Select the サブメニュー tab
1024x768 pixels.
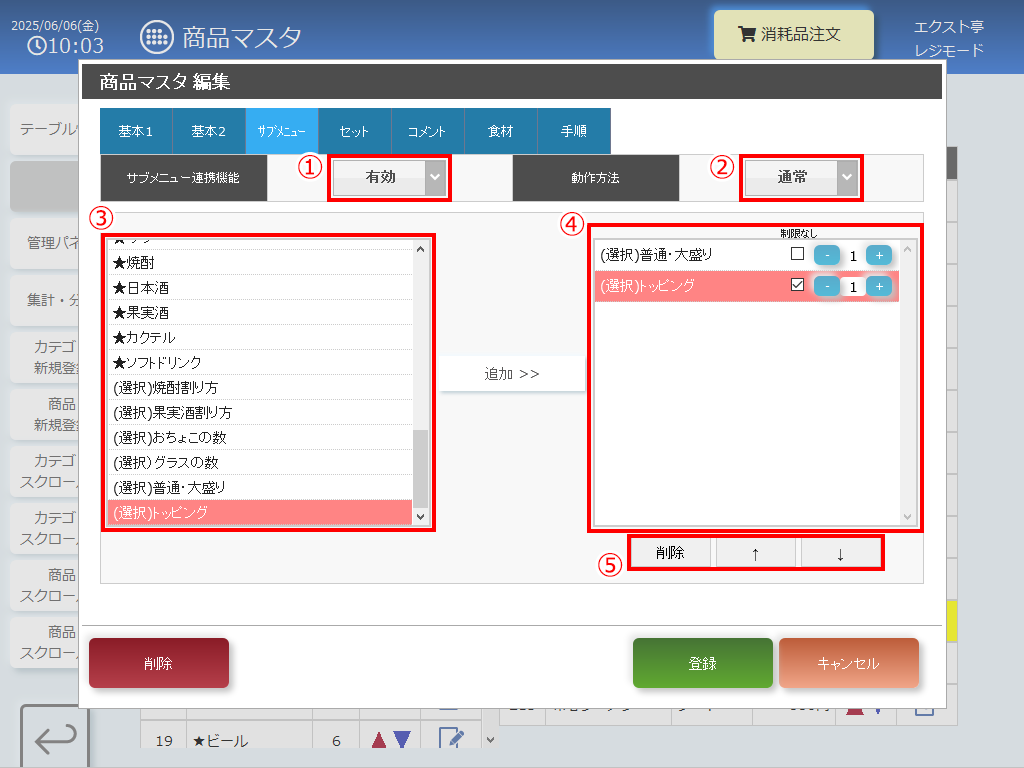(x=282, y=131)
